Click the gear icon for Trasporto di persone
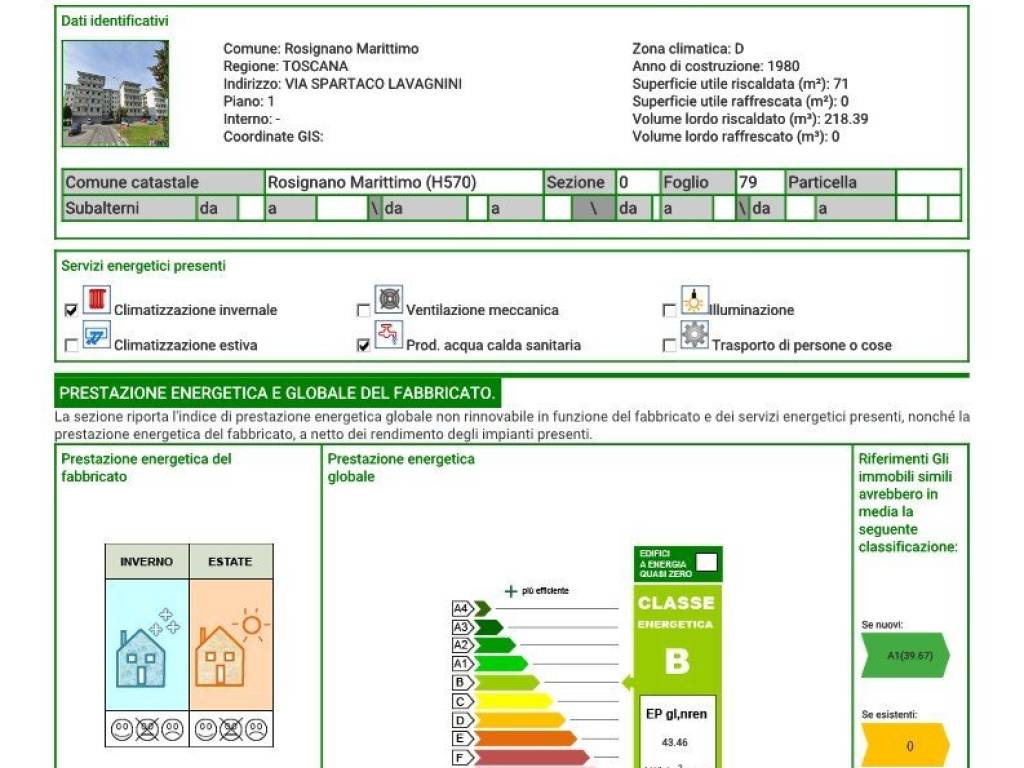 694,335
